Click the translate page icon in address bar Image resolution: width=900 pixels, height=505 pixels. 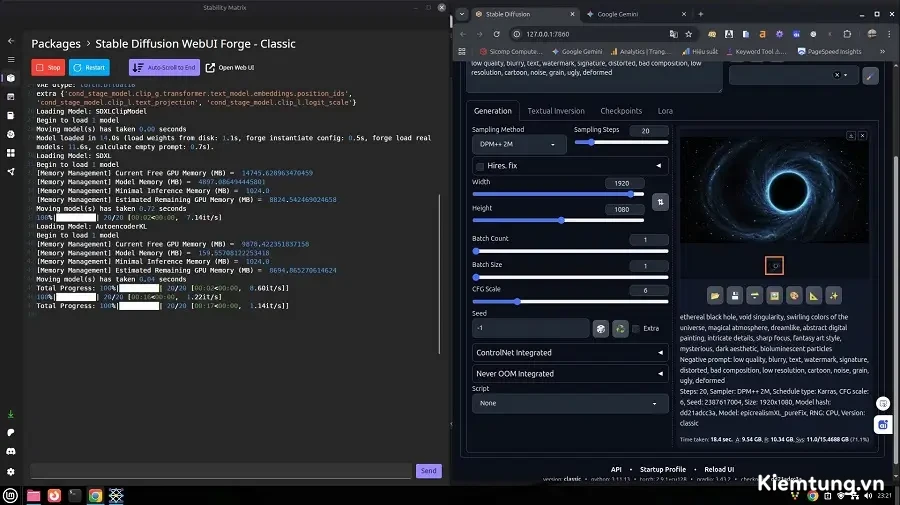pos(673,34)
